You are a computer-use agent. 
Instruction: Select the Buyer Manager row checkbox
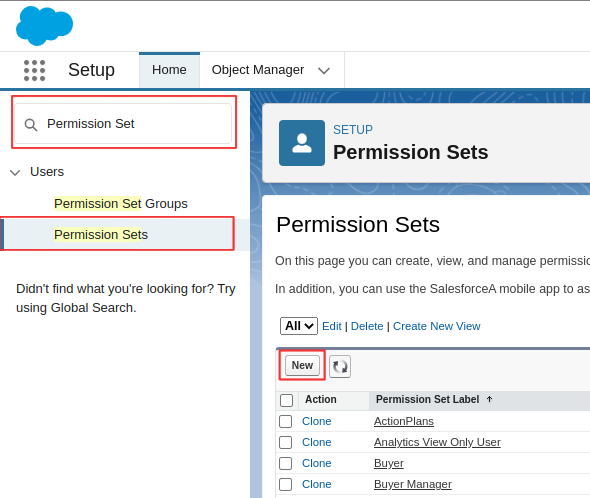pyautogui.click(x=286, y=484)
